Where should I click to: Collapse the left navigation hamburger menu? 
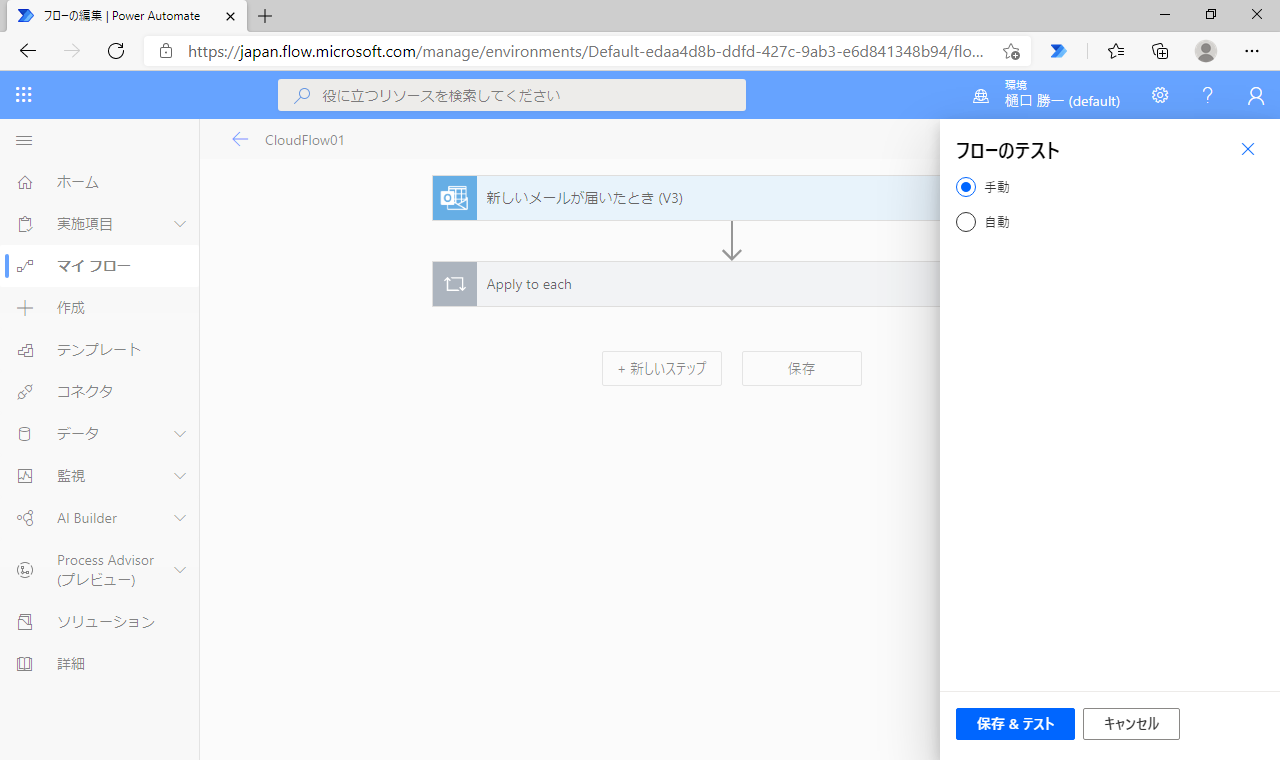click(x=24, y=140)
